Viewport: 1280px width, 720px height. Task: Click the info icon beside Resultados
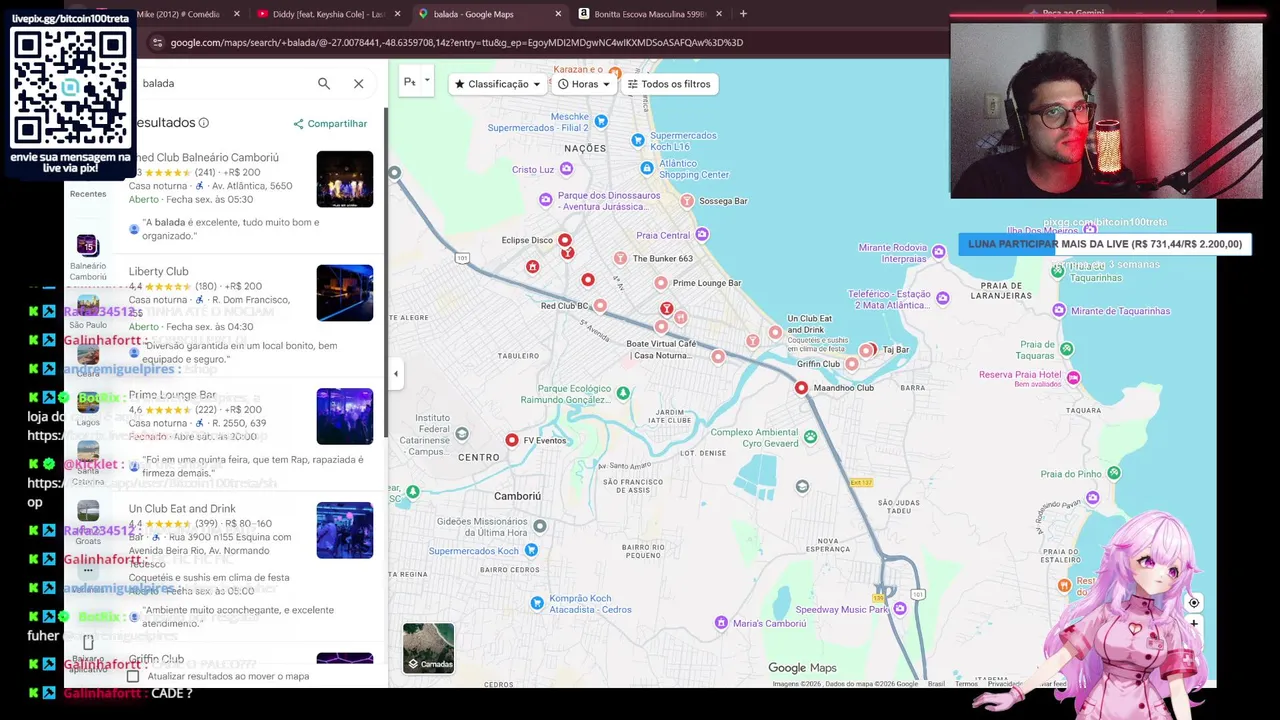pyautogui.click(x=204, y=123)
